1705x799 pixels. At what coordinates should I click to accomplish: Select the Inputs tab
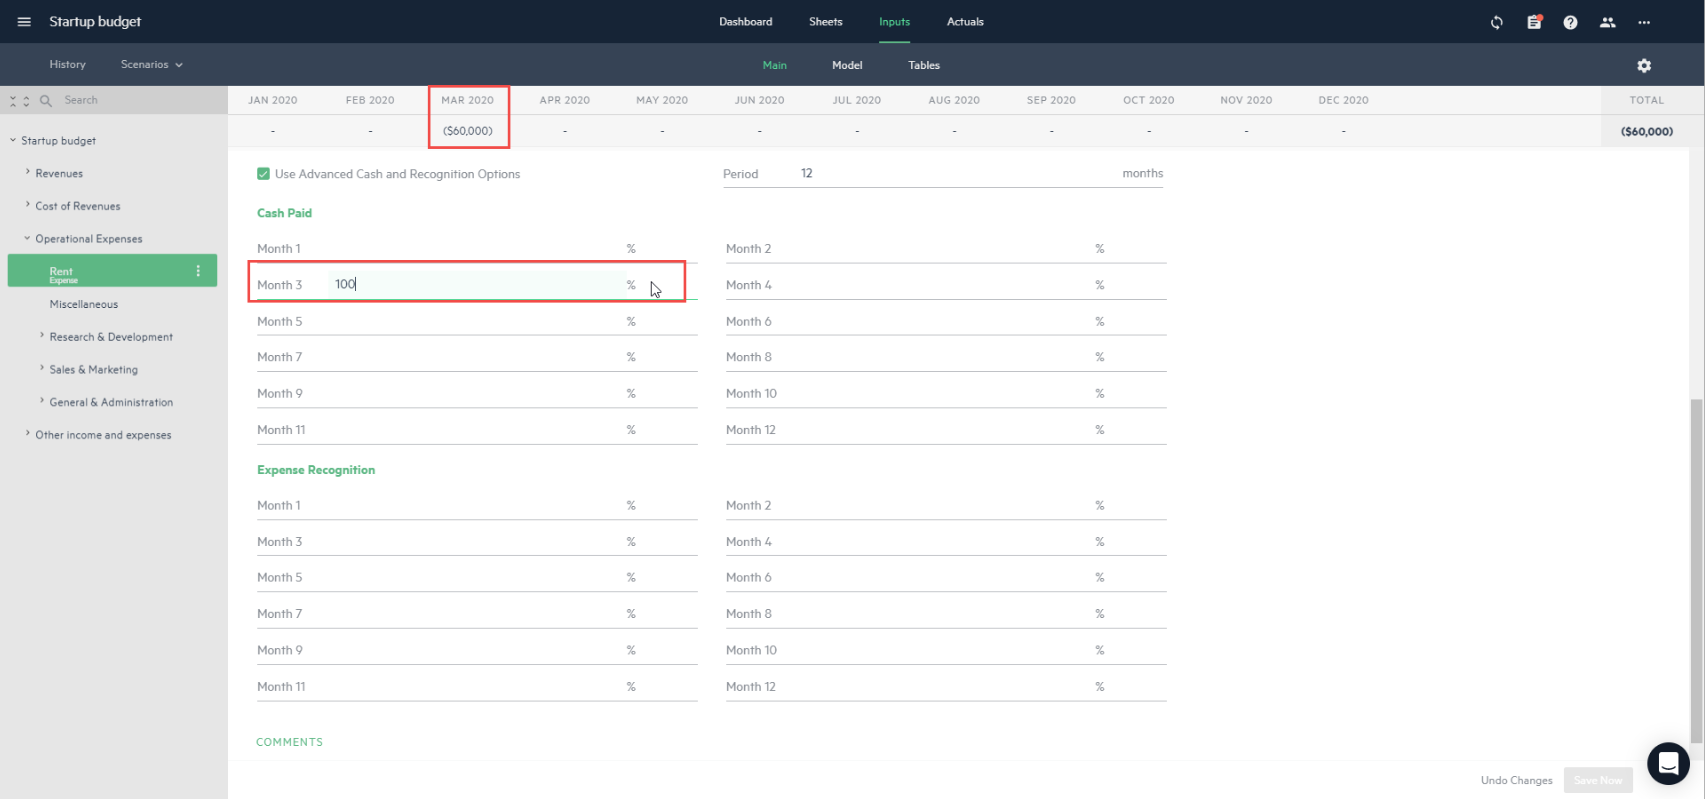pyautogui.click(x=895, y=22)
